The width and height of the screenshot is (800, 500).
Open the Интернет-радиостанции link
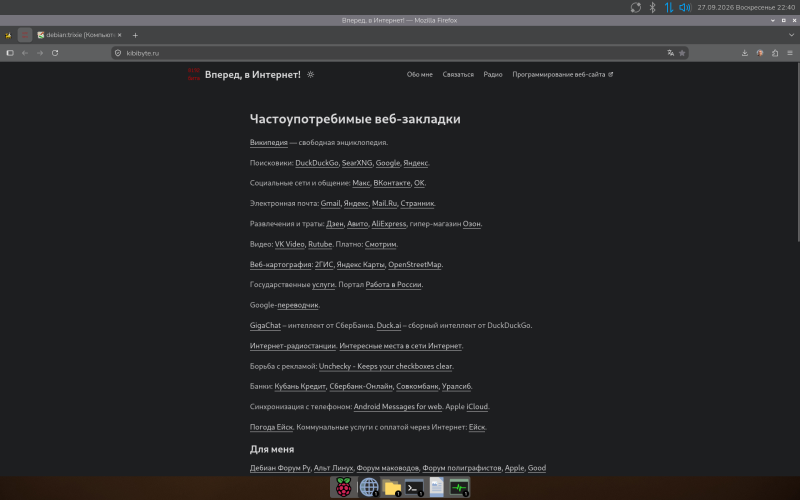click(292, 345)
